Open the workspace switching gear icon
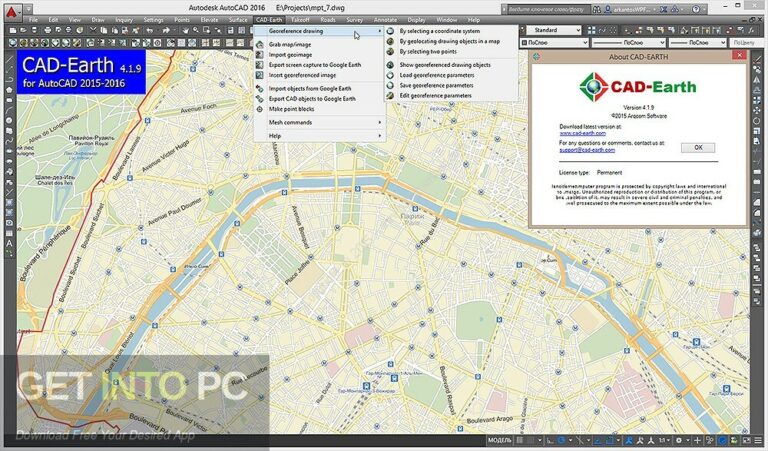The height and width of the screenshot is (451, 768). point(679,440)
